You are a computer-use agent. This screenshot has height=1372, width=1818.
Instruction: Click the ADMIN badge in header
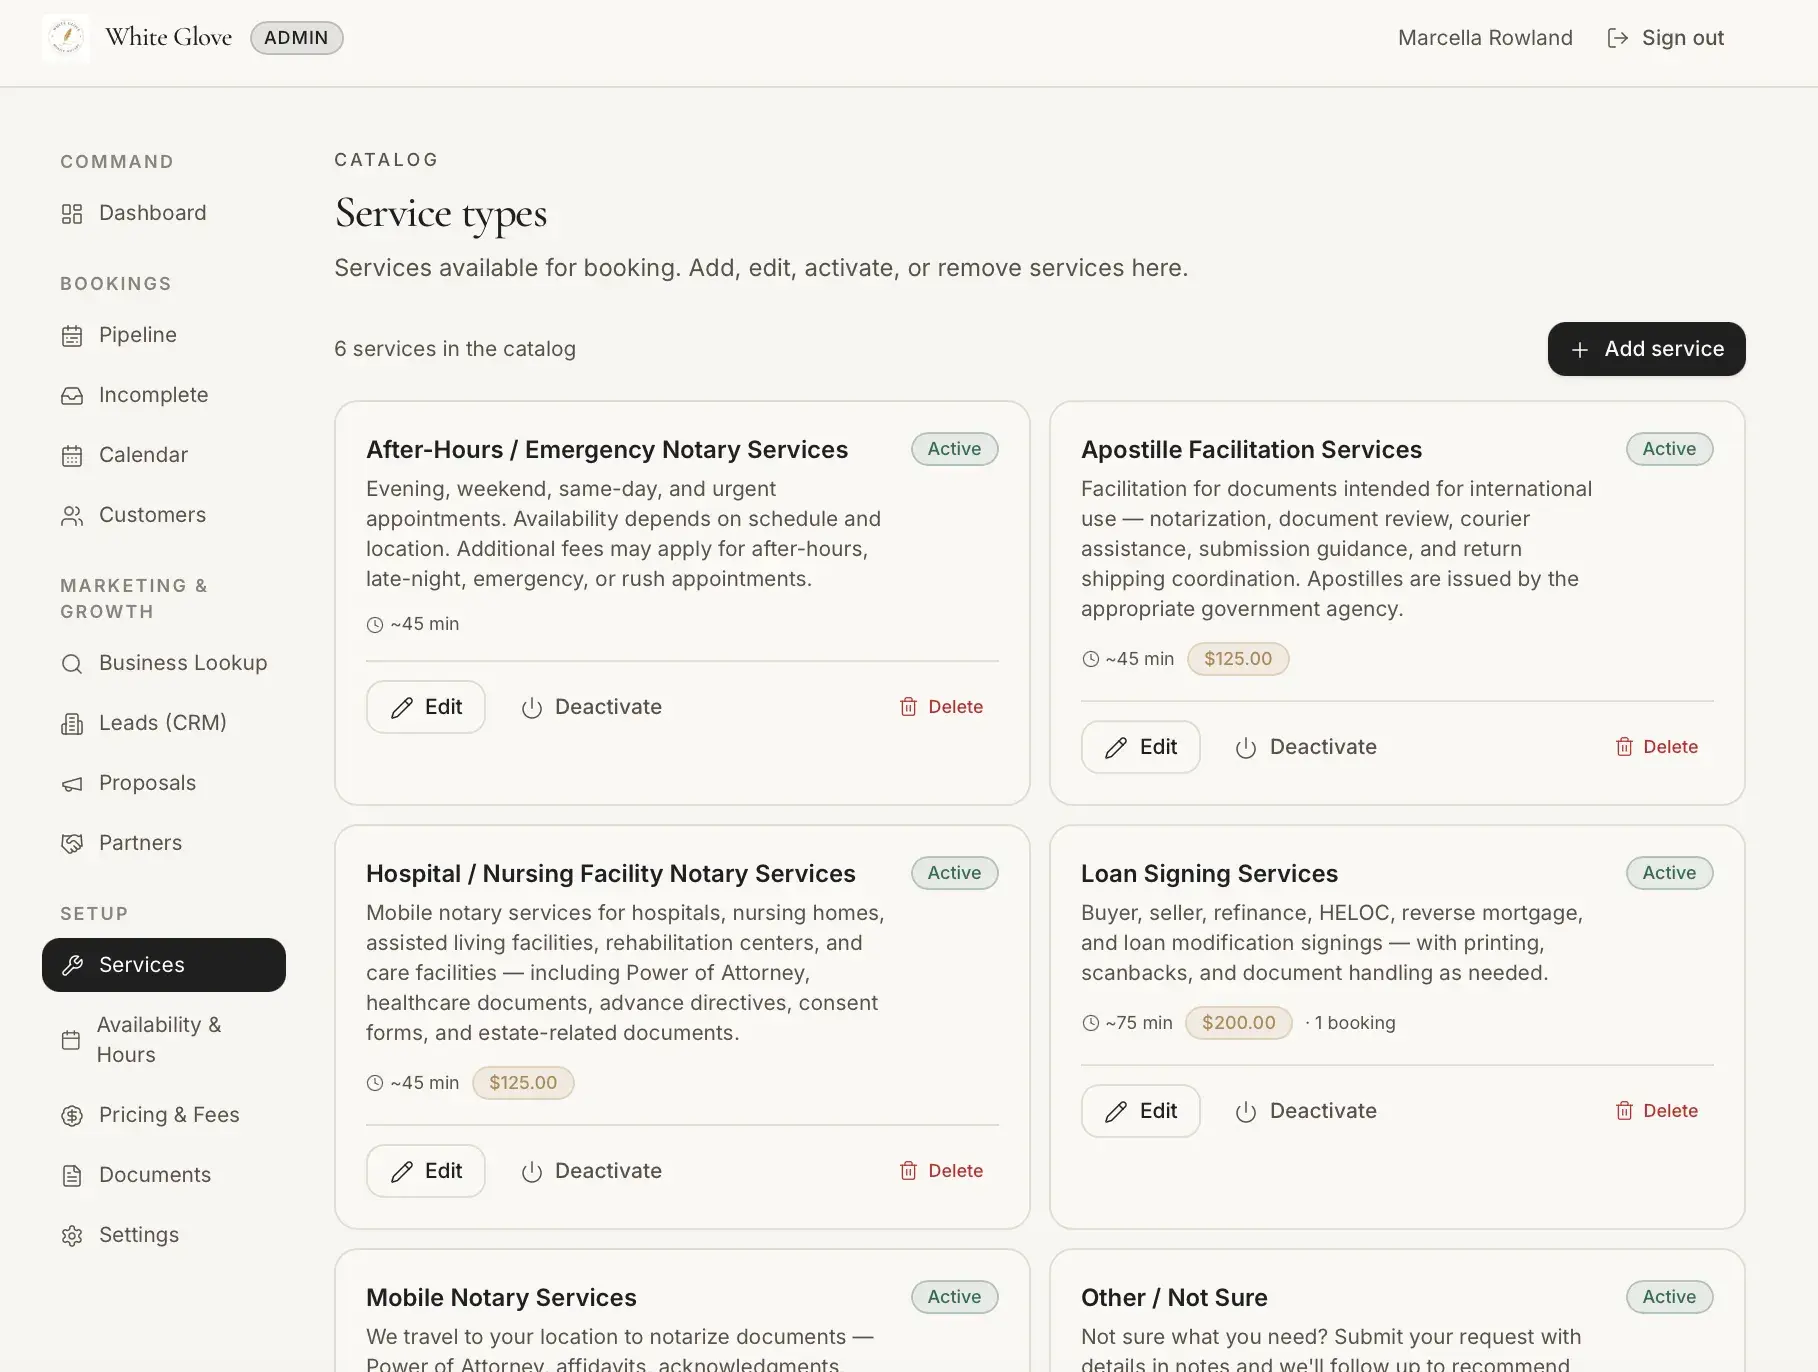click(x=296, y=38)
